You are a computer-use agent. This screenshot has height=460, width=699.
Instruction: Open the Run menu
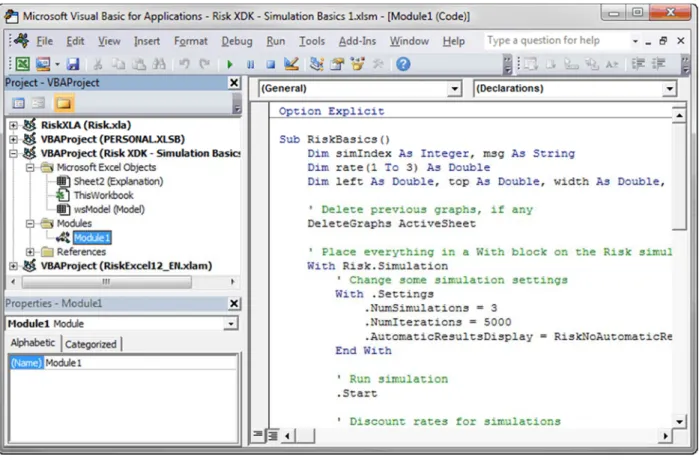click(275, 41)
